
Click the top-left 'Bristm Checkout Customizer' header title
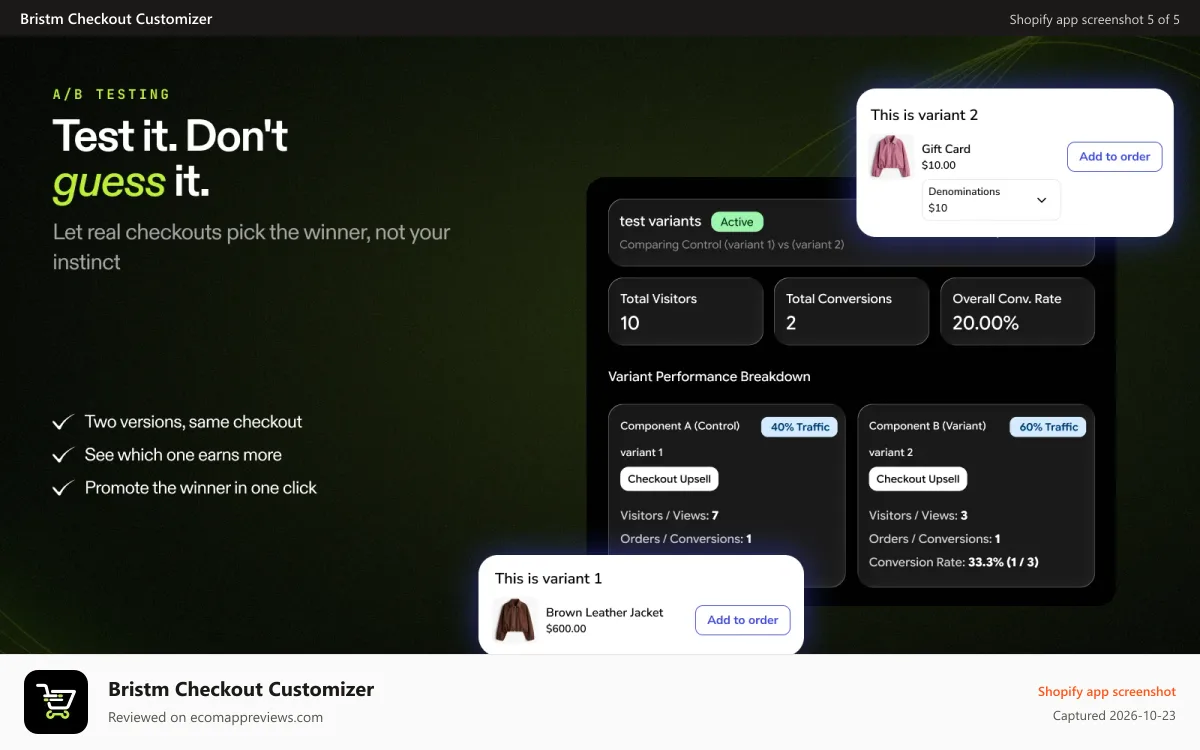pos(116,19)
